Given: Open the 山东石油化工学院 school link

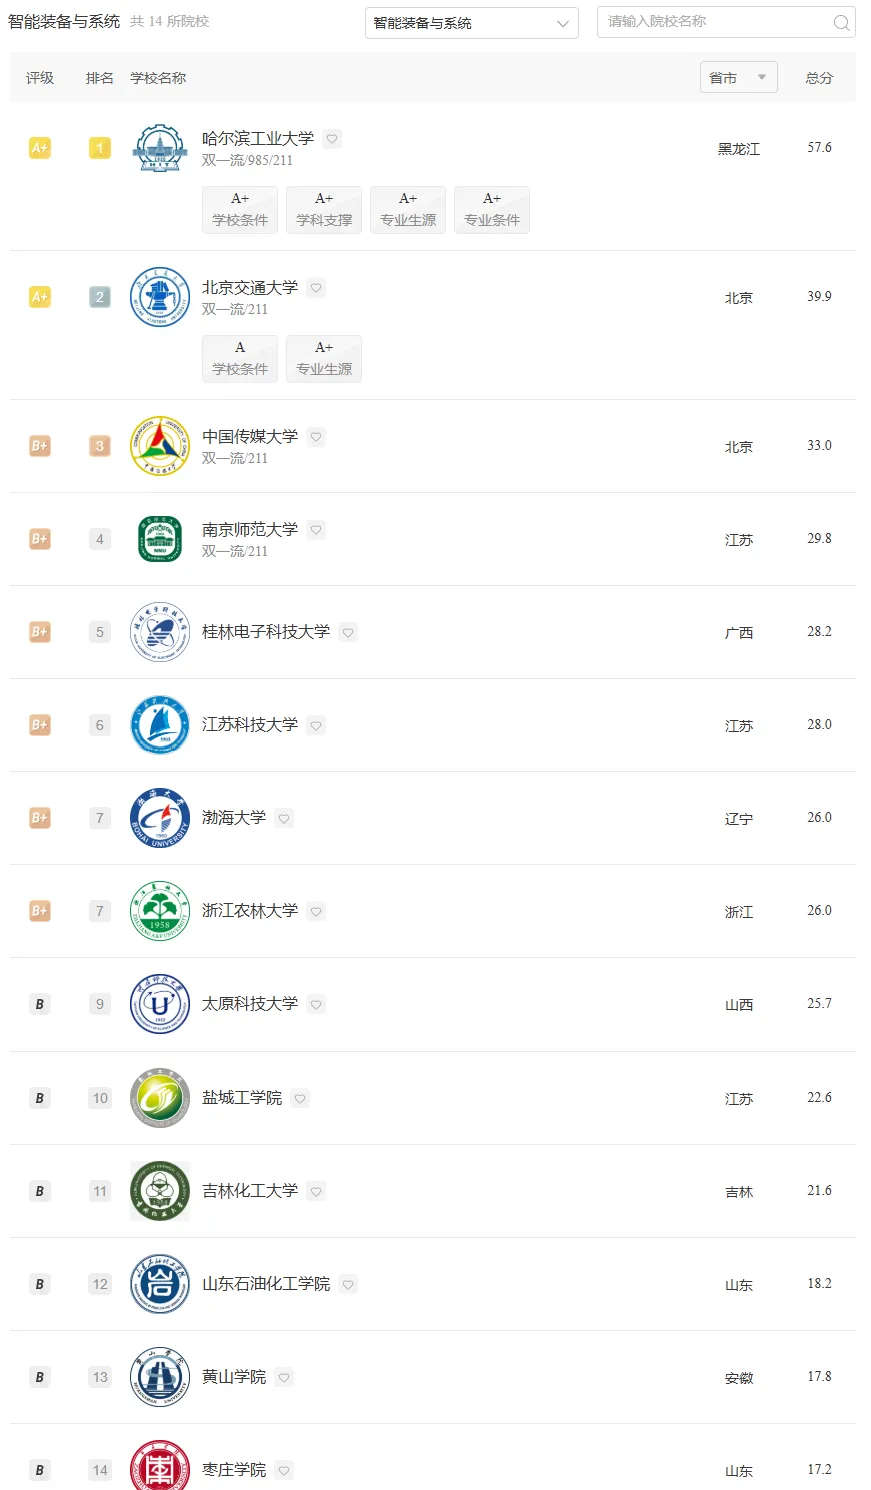Looking at the screenshot, I should pos(266,1284).
